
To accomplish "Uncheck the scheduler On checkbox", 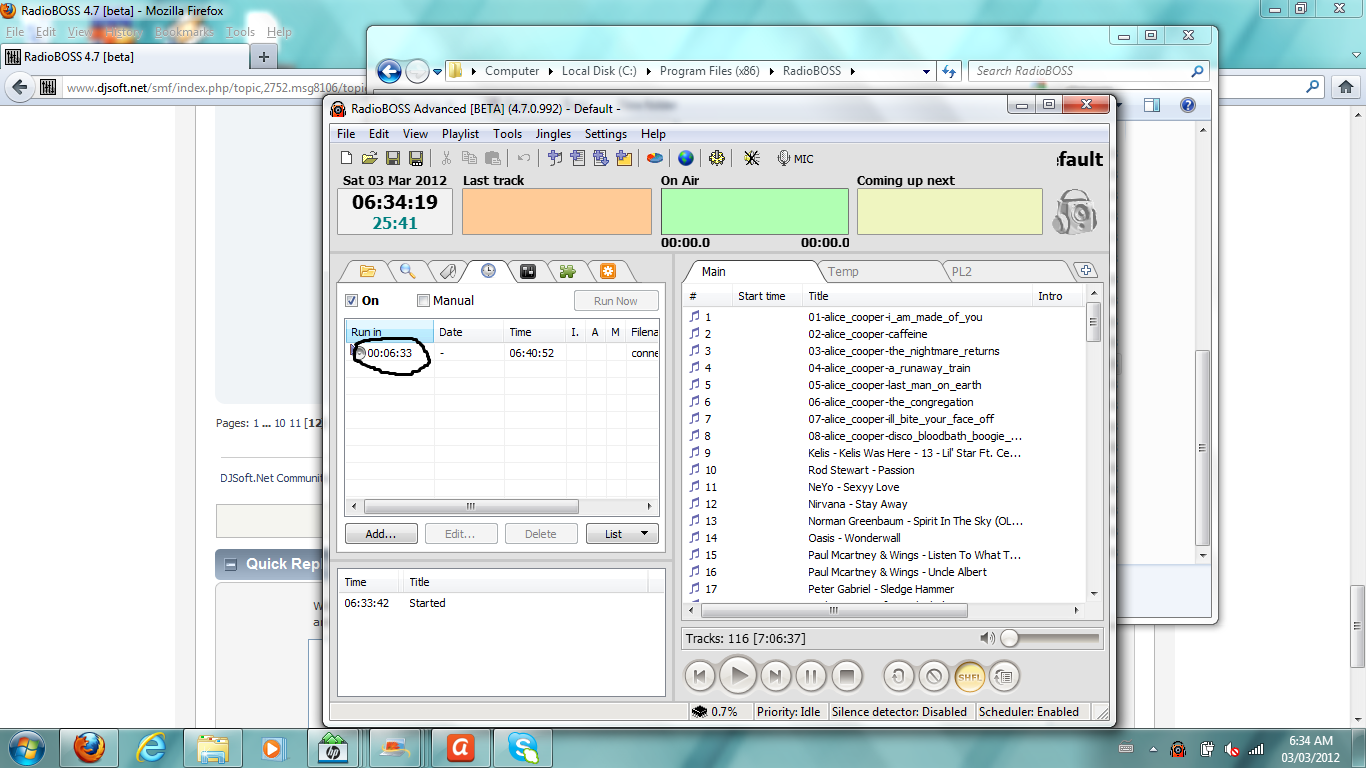I will click(351, 300).
